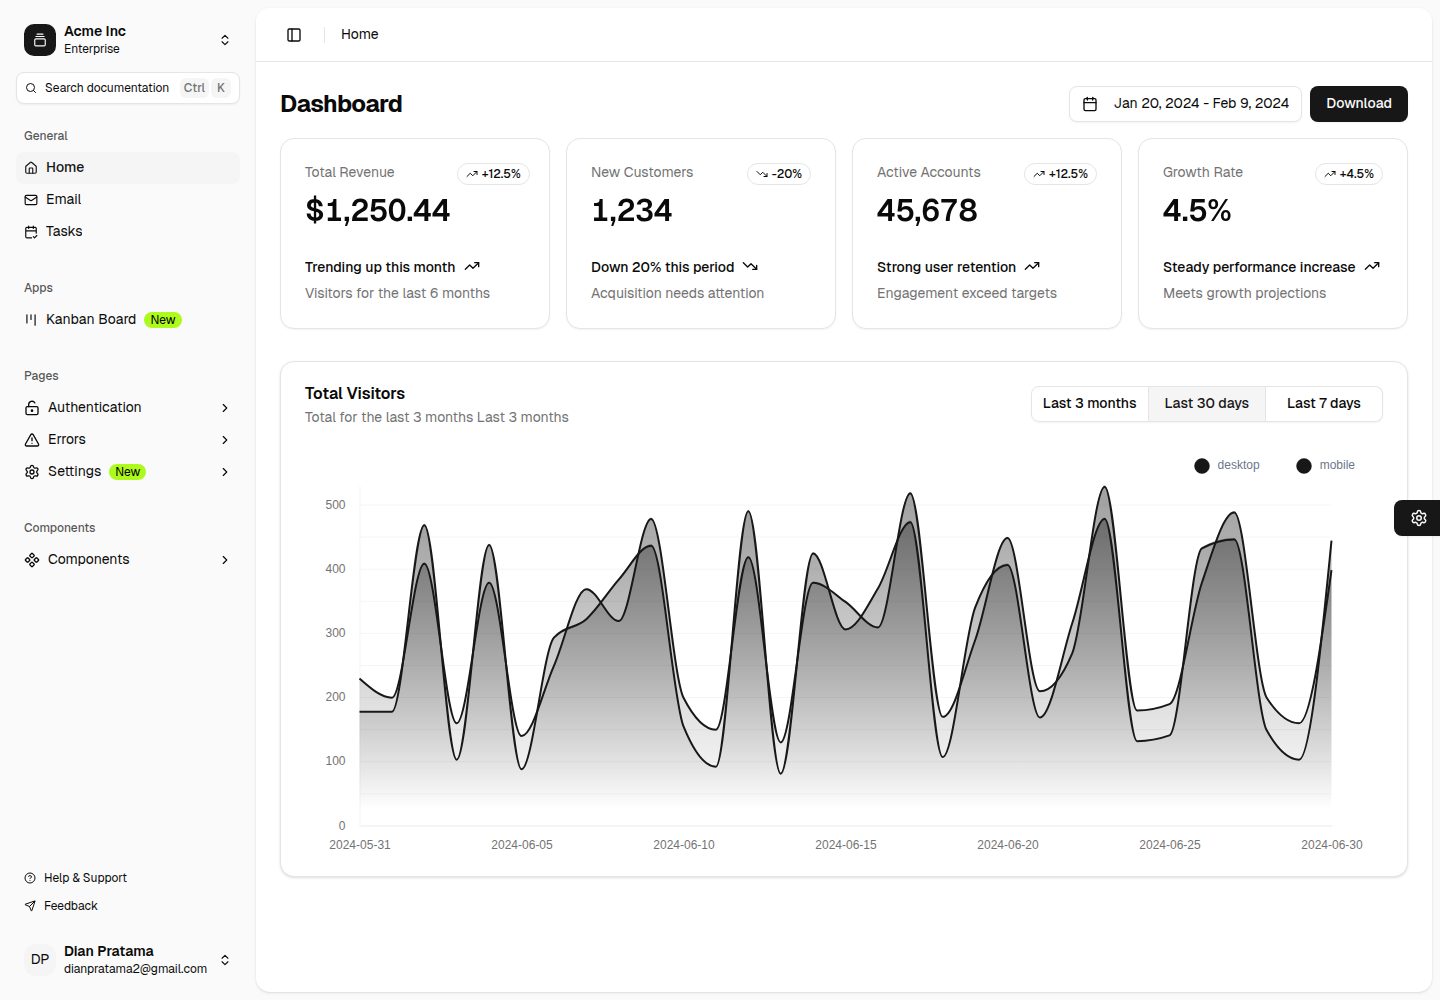Toggle the sidebar panel icon
The width and height of the screenshot is (1440, 1000).
tap(294, 35)
